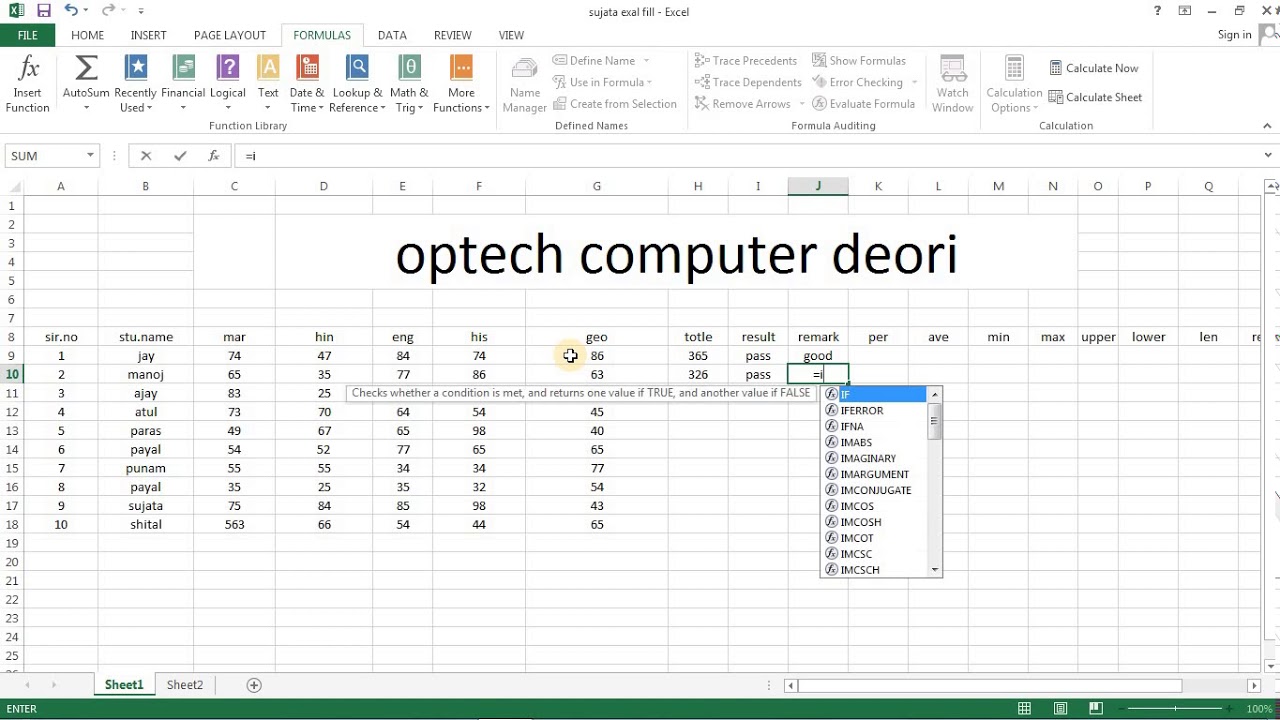Screen dimensions: 1280x720
Task: Switch to the REVIEW tab
Action: [453, 35]
